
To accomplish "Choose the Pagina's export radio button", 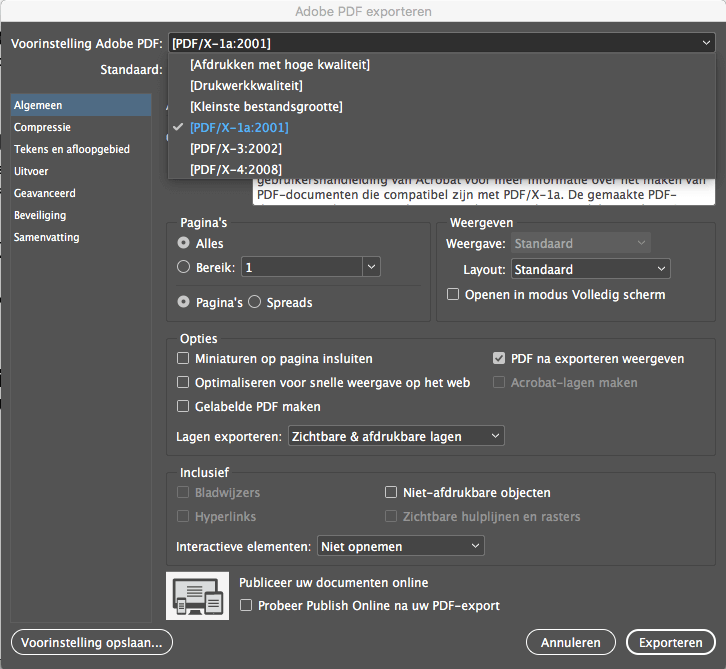I will 183,302.
